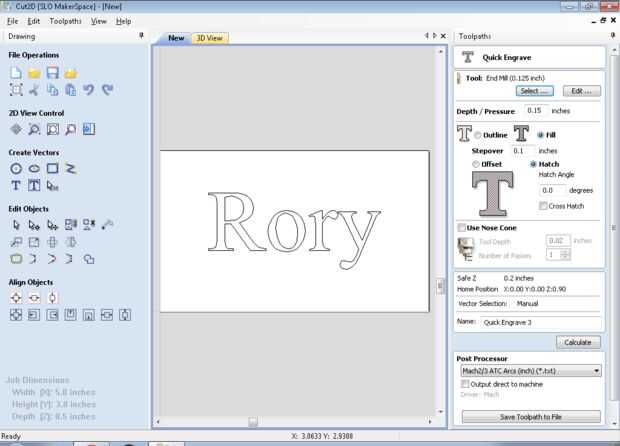Switch to the New drawing tab
The image size is (620, 446).
tap(176, 38)
